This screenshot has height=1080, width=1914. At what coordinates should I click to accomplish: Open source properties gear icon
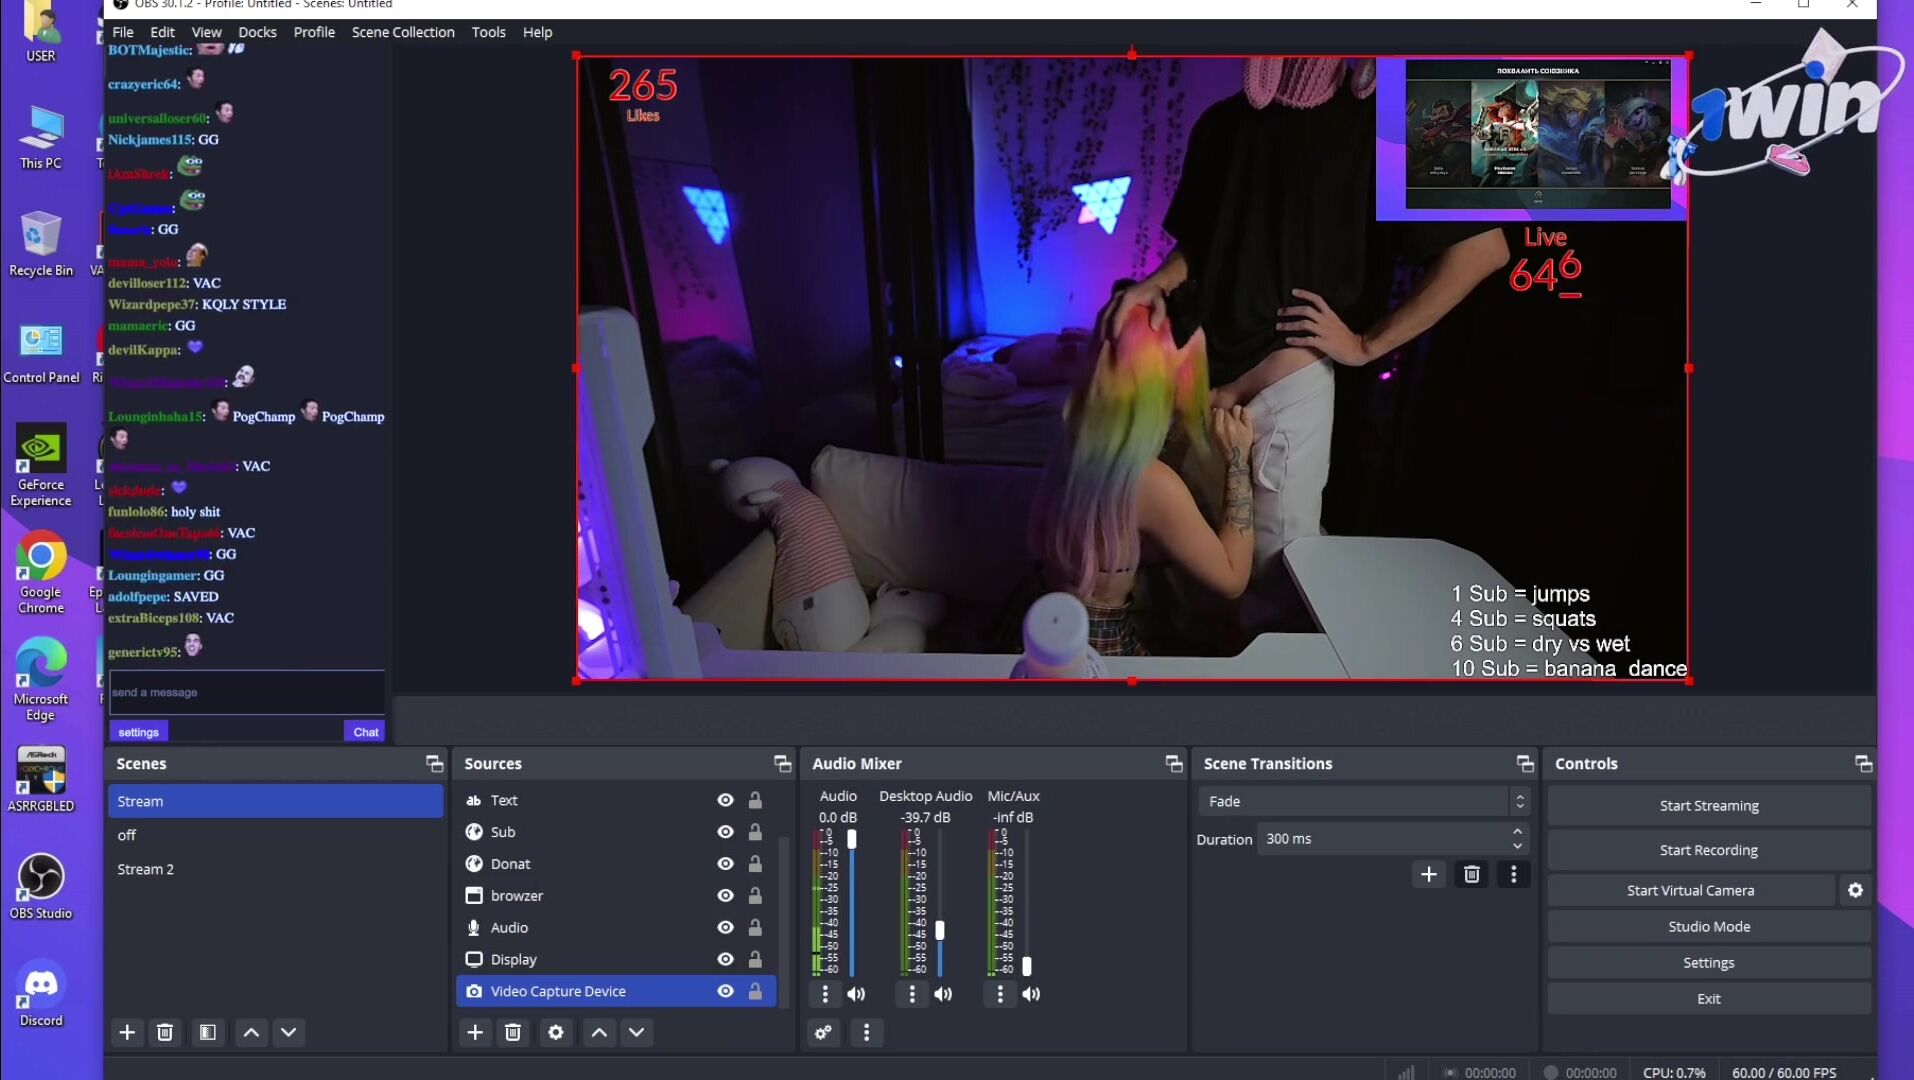coord(556,1032)
